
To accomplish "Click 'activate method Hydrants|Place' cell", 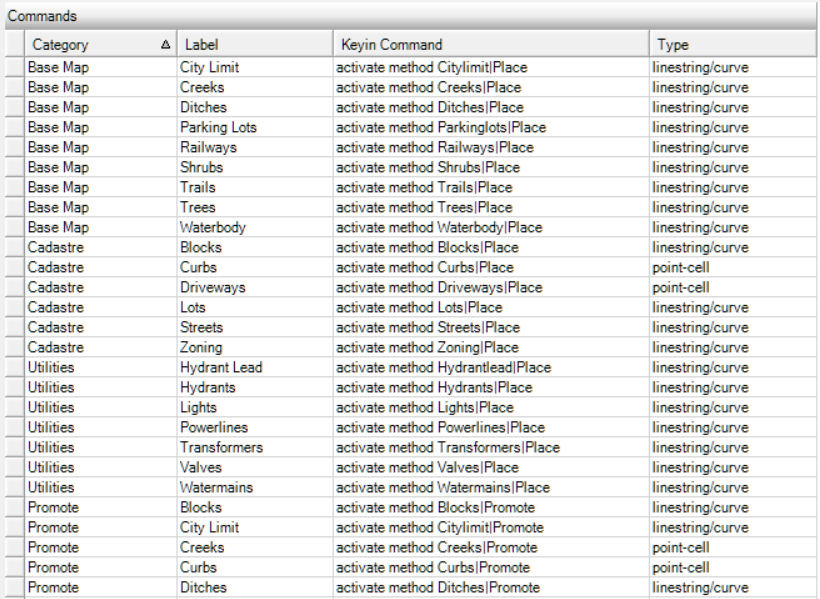I will point(491,387).
